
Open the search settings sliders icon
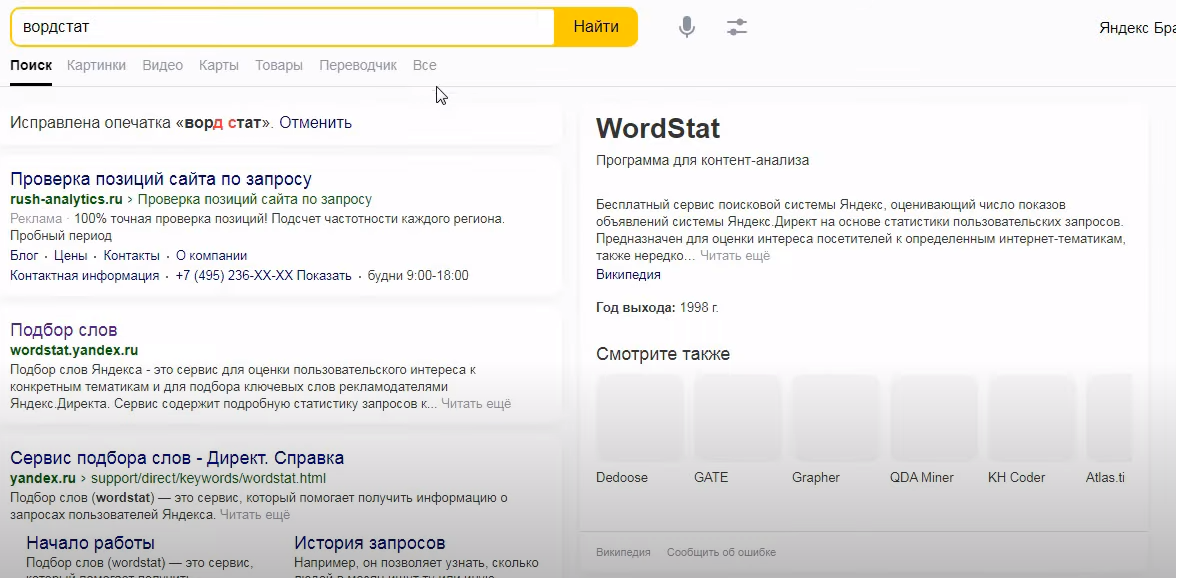(737, 27)
